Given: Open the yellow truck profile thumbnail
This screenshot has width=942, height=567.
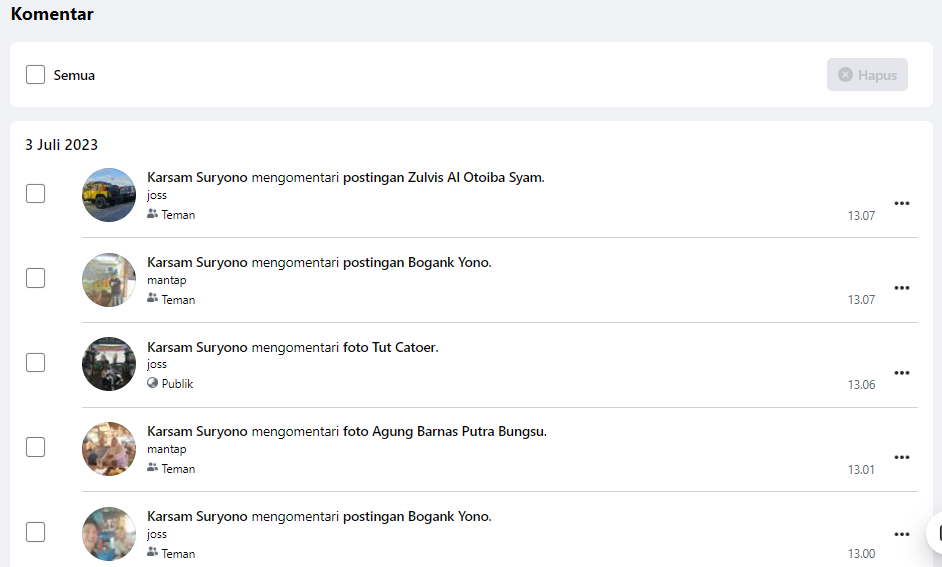Looking at the screenshot, I should (x=109, y=195).
